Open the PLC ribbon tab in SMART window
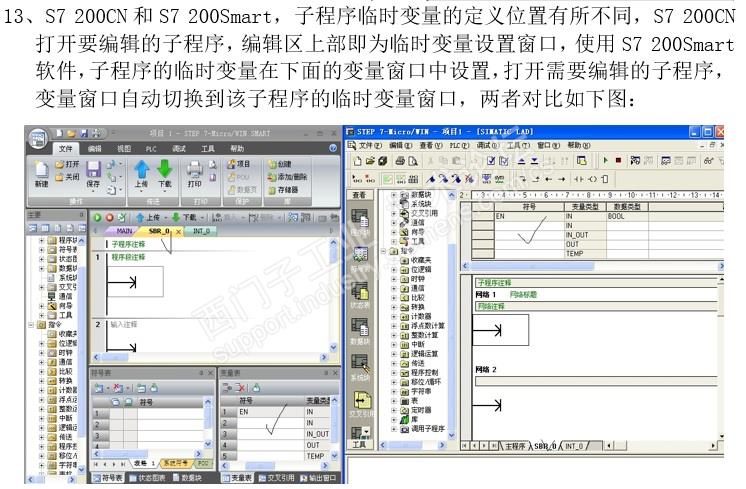The height and width of the screenshot is (489, 746). click(x=151, y=149)
